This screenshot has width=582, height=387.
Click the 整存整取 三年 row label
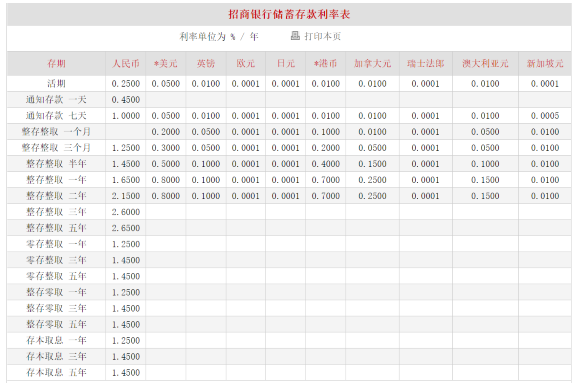tap(56, 212)
